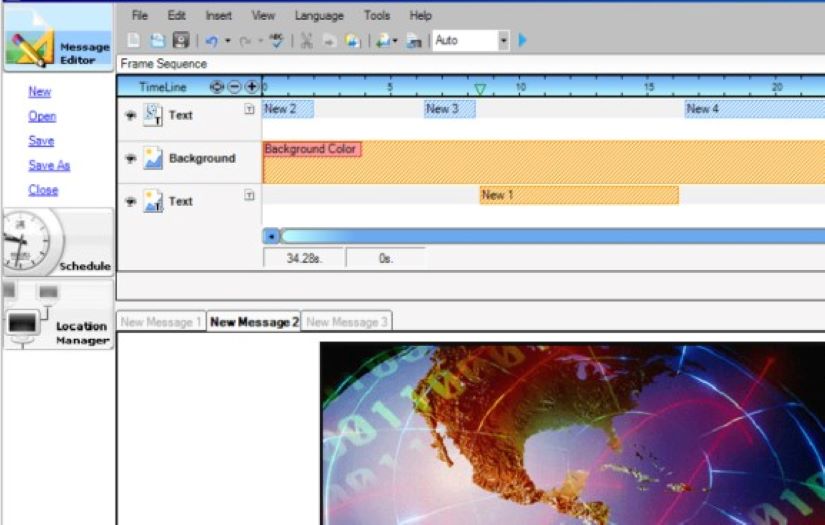Click the toolbar icon left of Auto box
This screenshot has width=825, height=525.
pyautogui.click(x=414, y=41)
